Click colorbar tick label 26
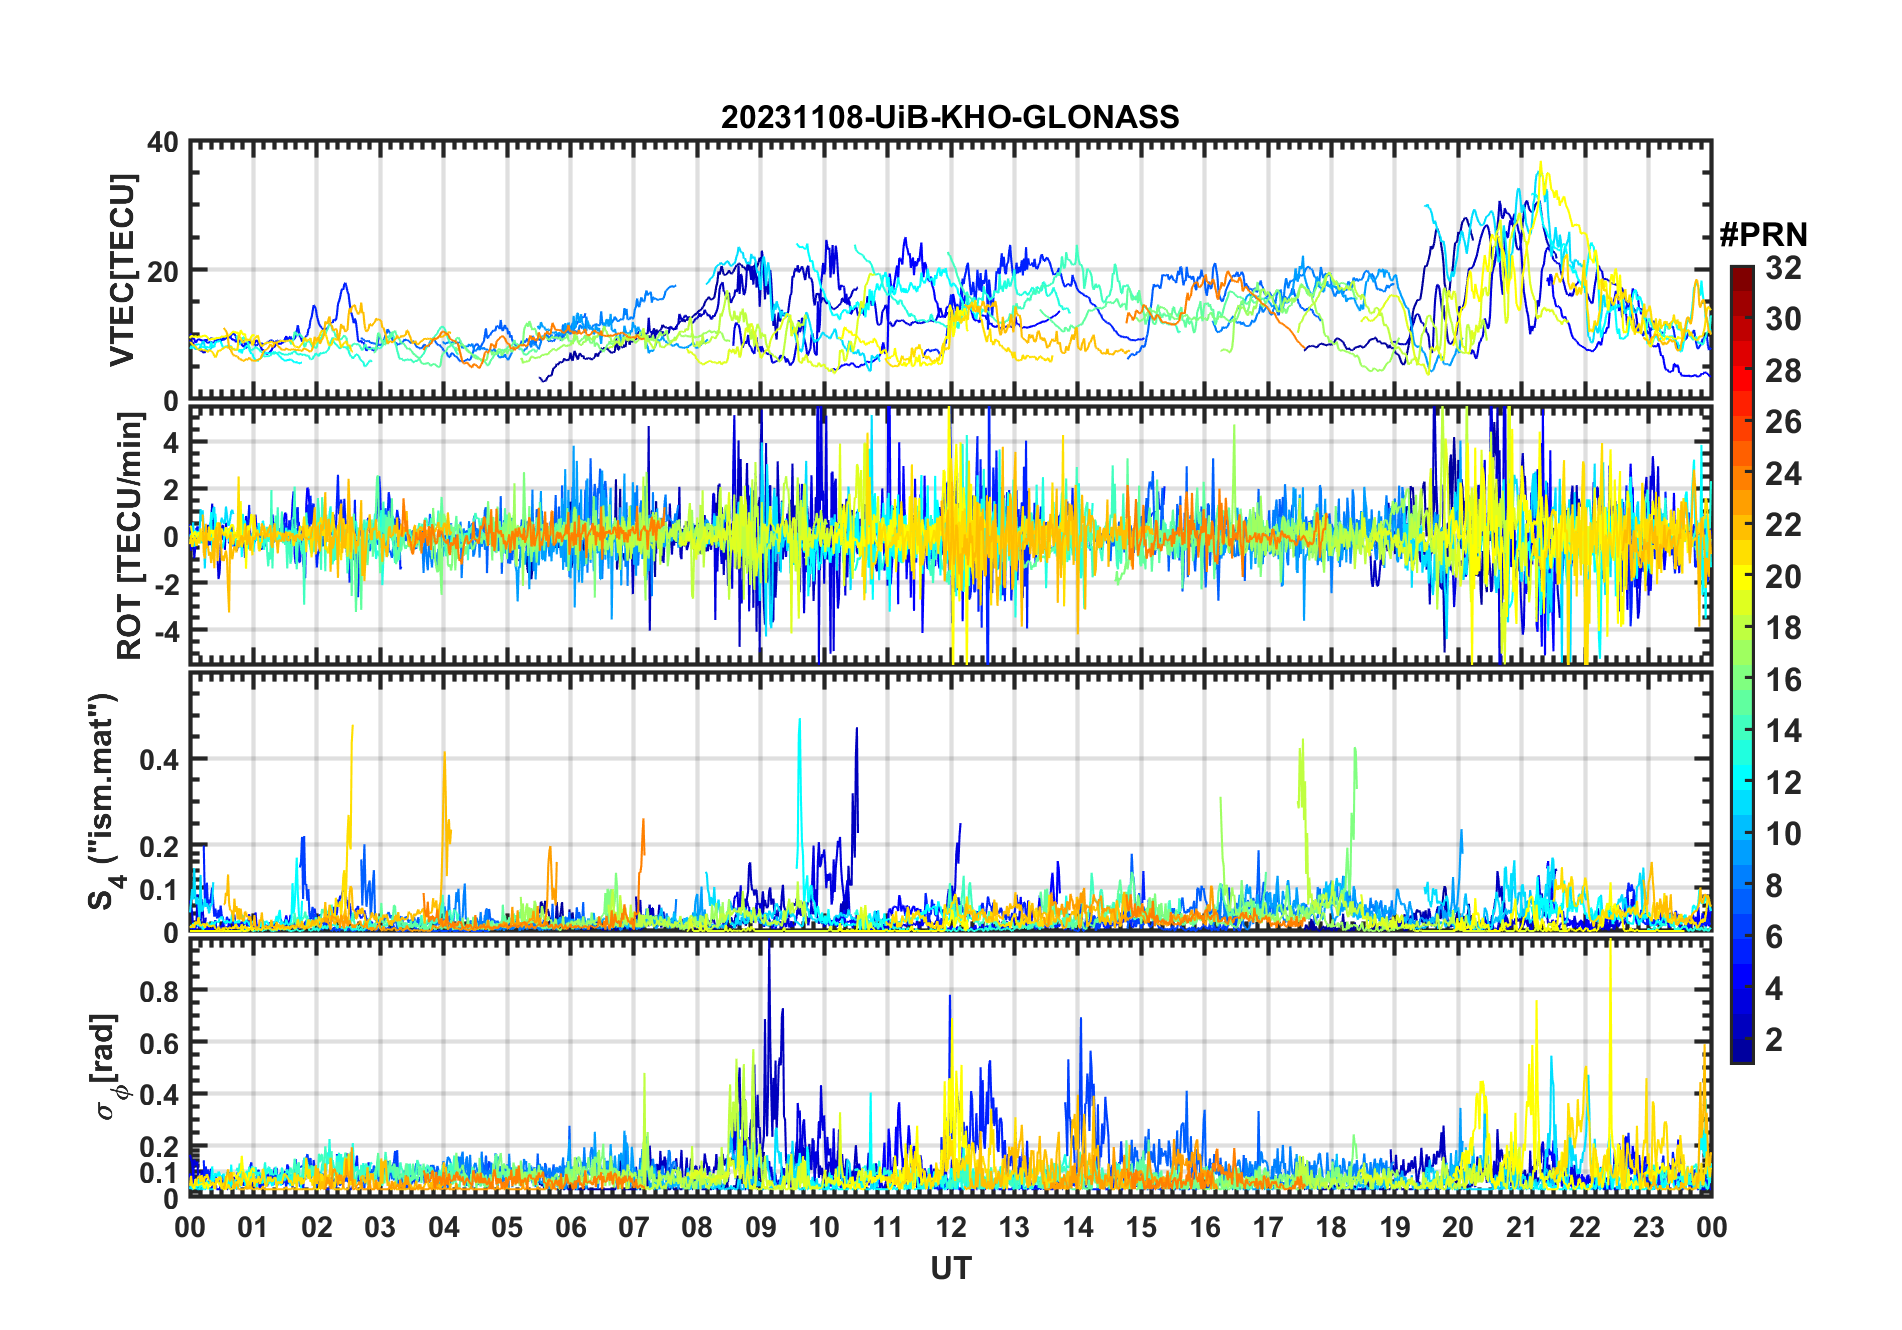The height and width of the screenshot is (1330, 1902). pos(1783,422)
